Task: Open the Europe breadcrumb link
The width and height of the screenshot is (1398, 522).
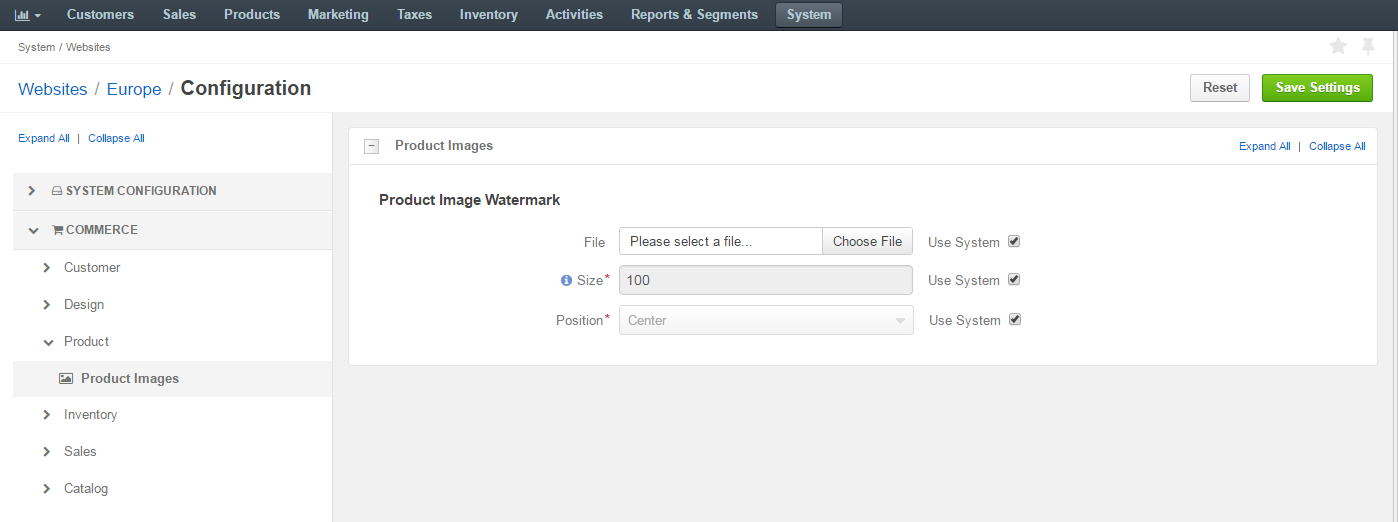Action: [134, 89]
